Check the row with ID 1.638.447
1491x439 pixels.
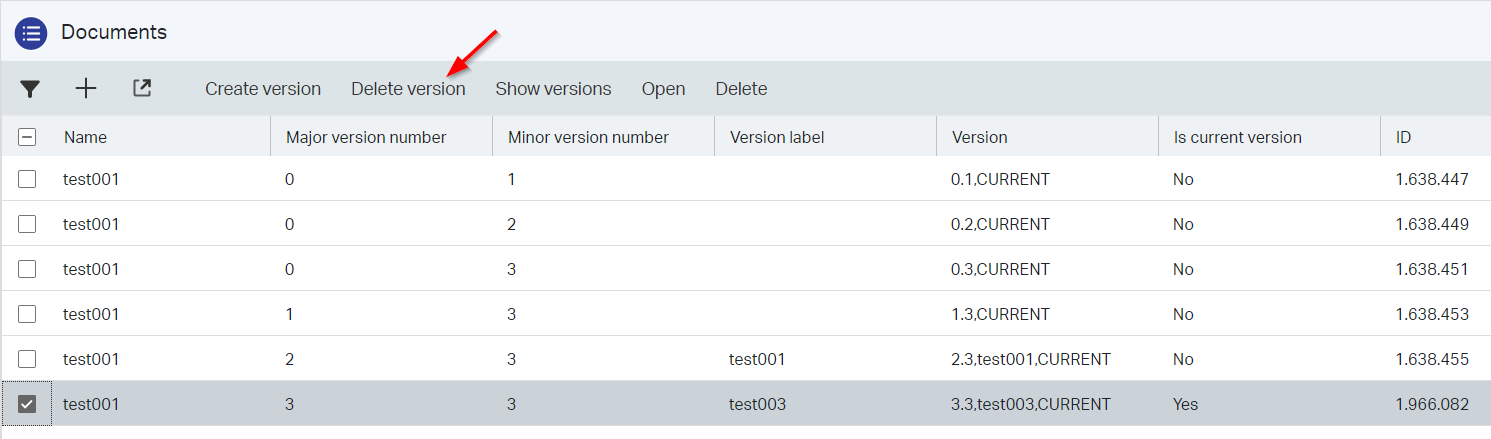point(27,179)
